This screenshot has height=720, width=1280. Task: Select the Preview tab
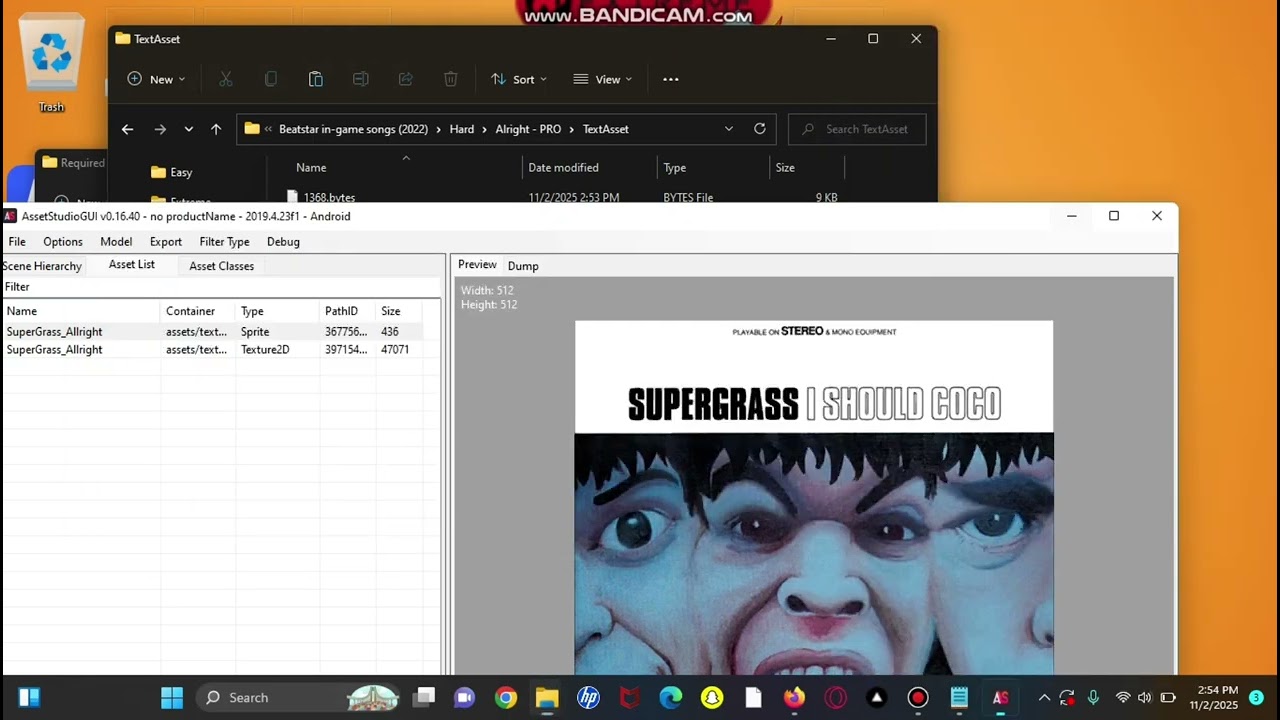pos(477,265)
